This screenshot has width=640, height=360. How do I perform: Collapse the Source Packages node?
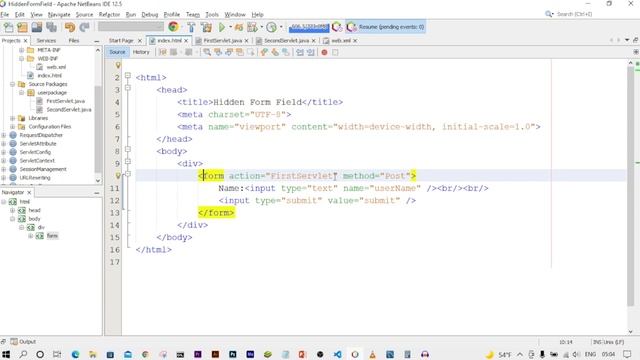pyautogui.click(x=12, y=84)
